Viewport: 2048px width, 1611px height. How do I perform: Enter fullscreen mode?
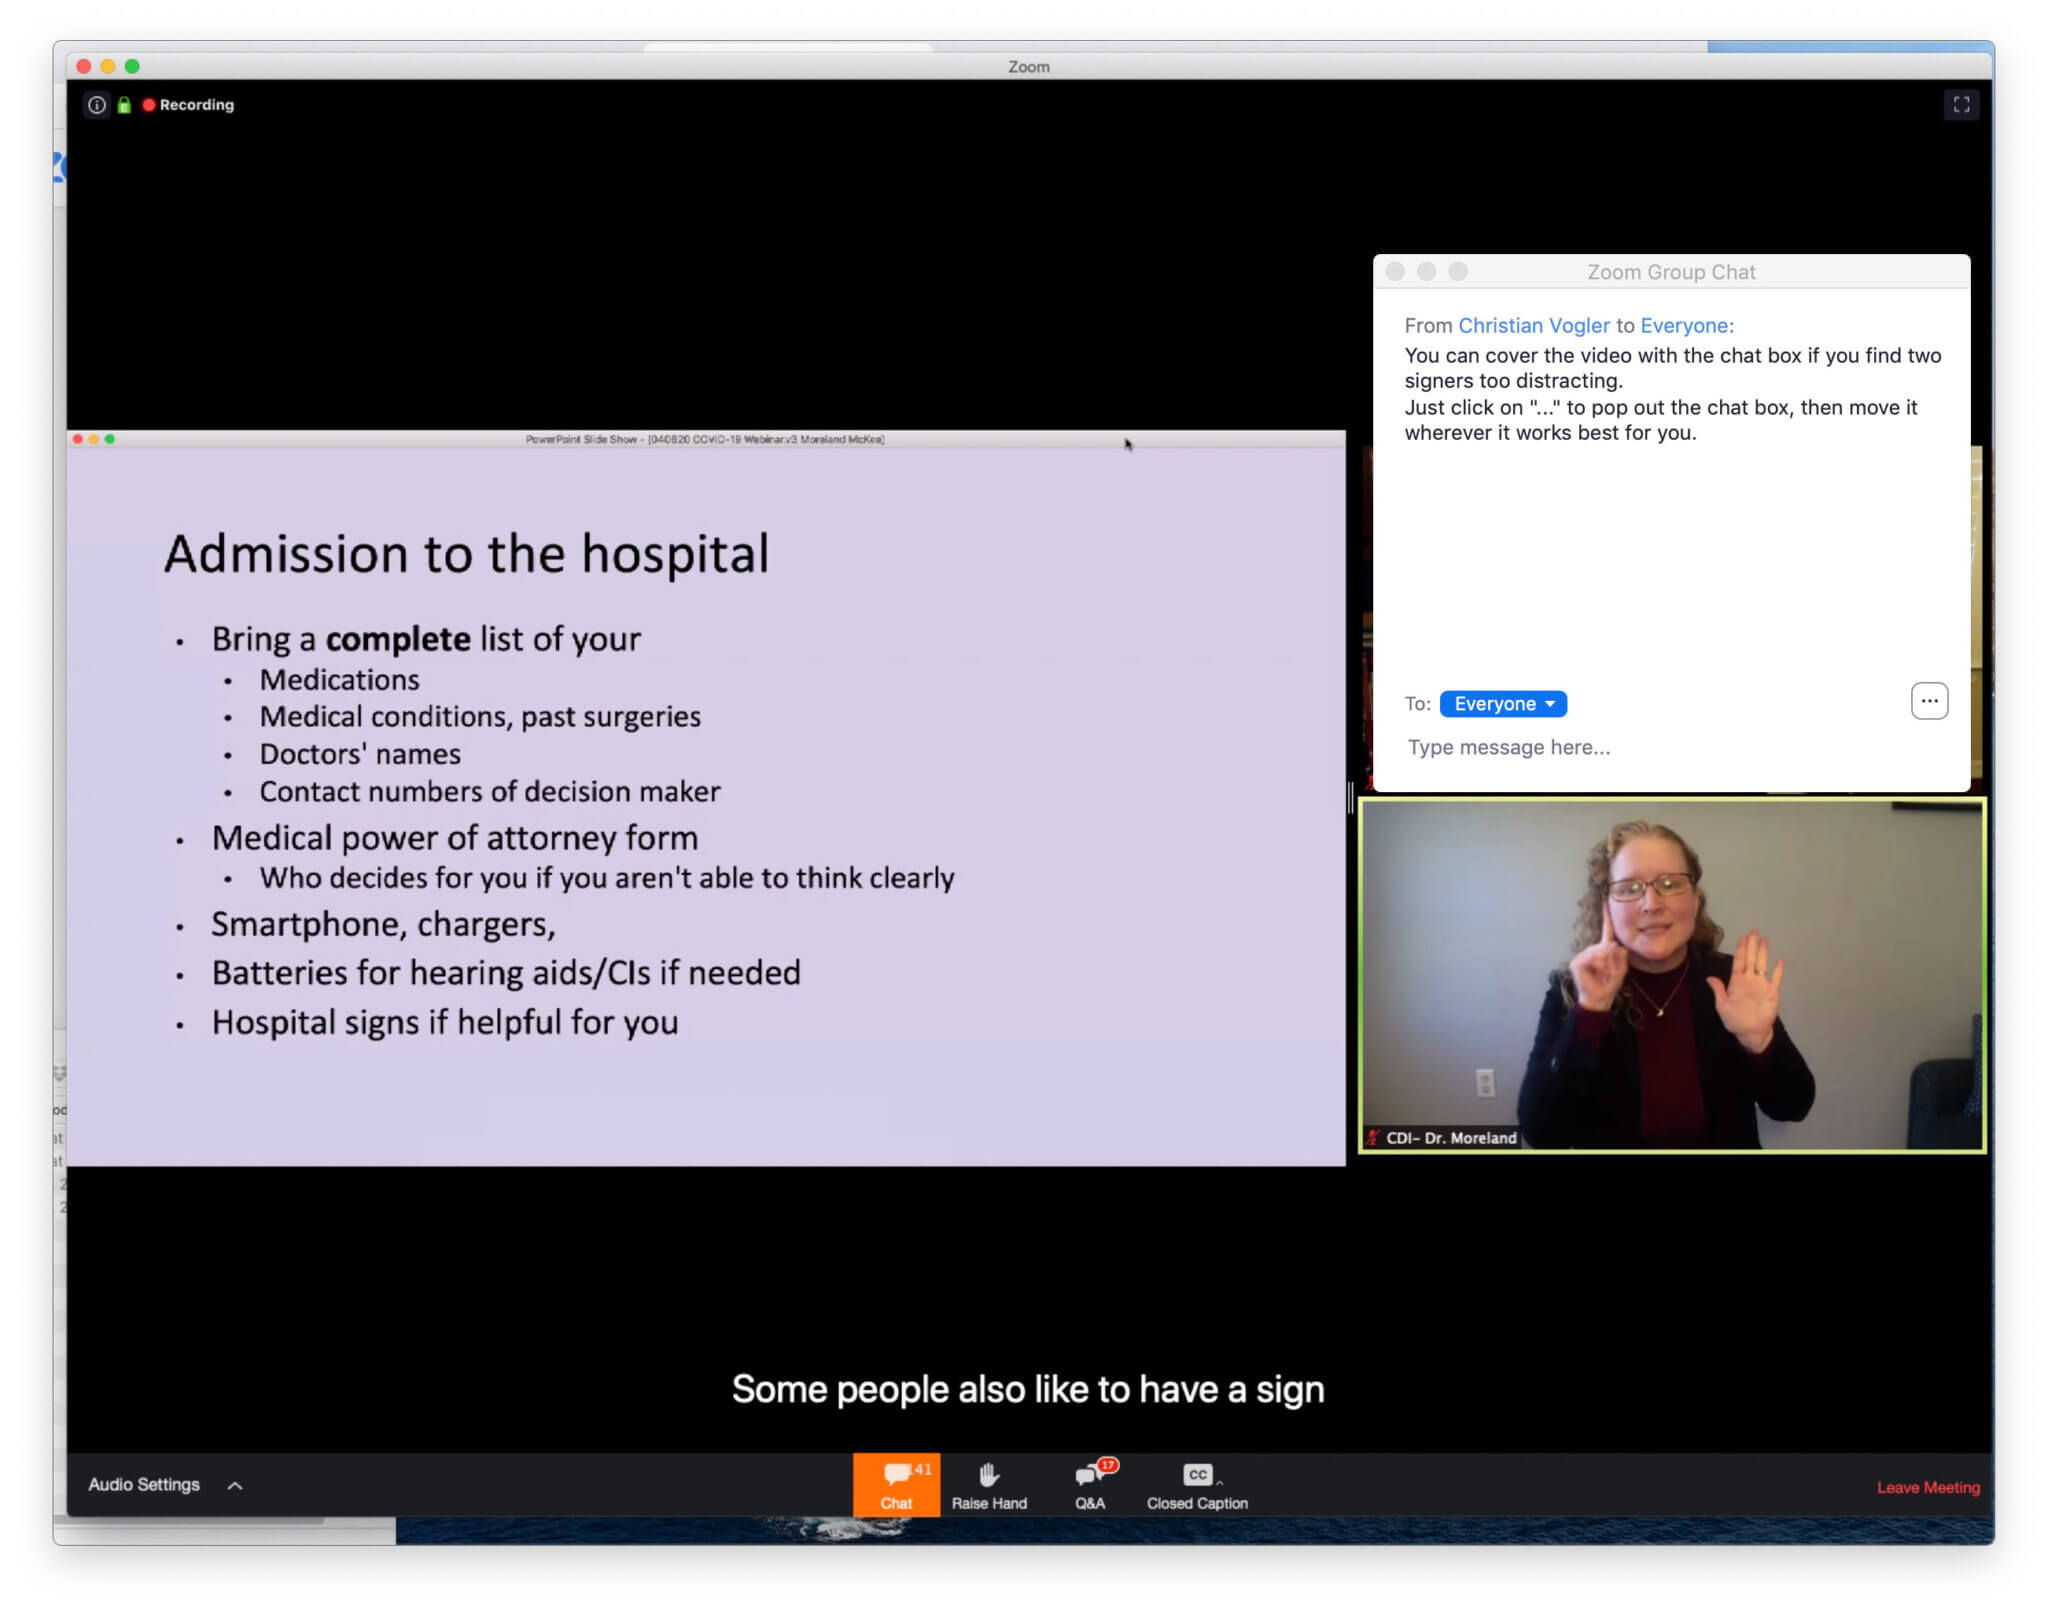tap(1962, 104)
